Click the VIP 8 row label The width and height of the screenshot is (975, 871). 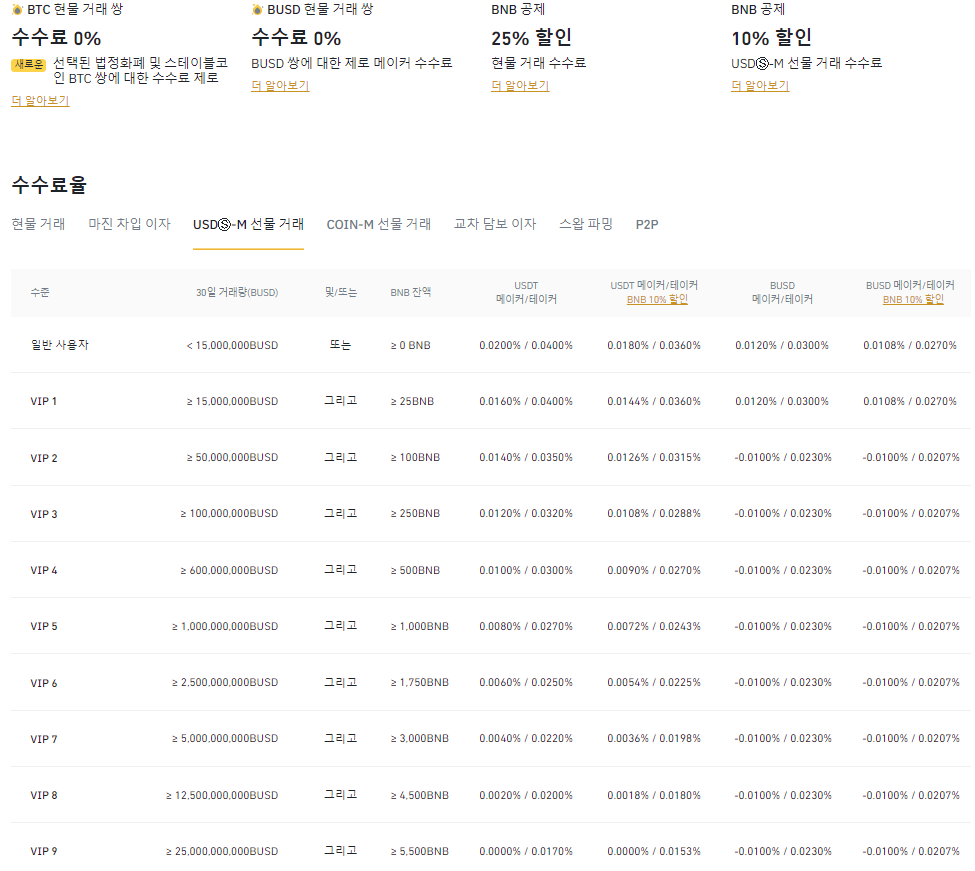[x=44, y=796]
